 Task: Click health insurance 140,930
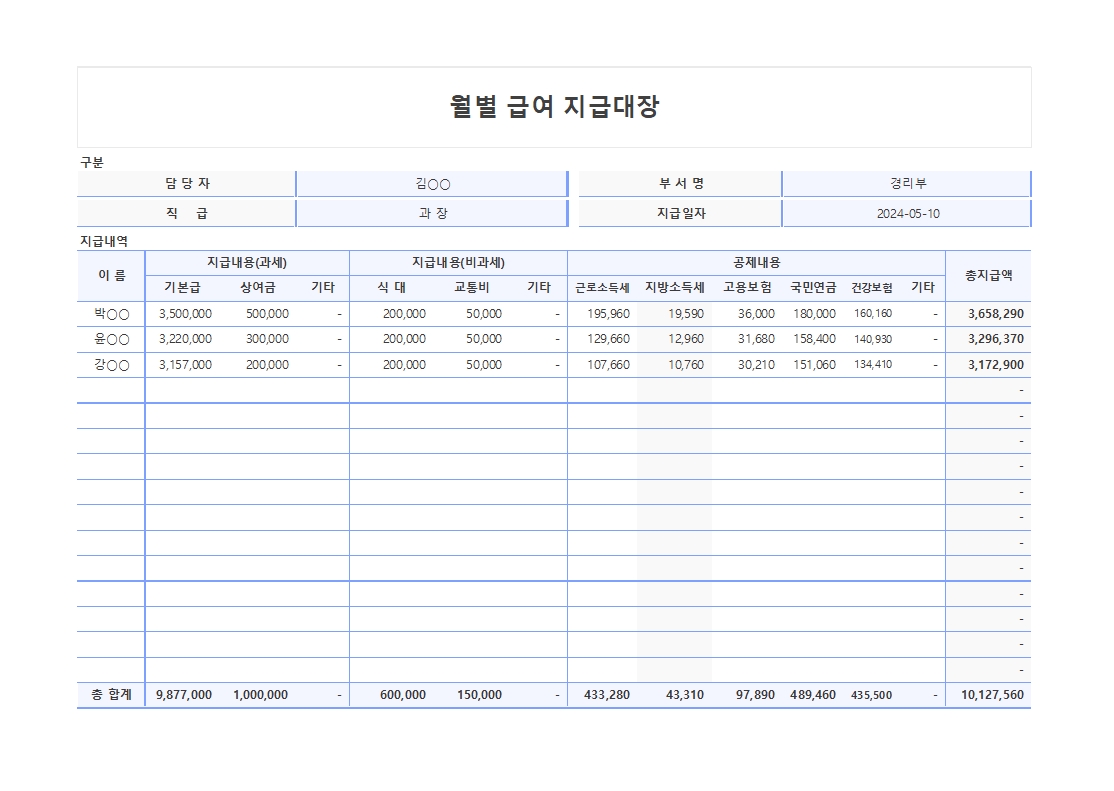click(873, 340)
